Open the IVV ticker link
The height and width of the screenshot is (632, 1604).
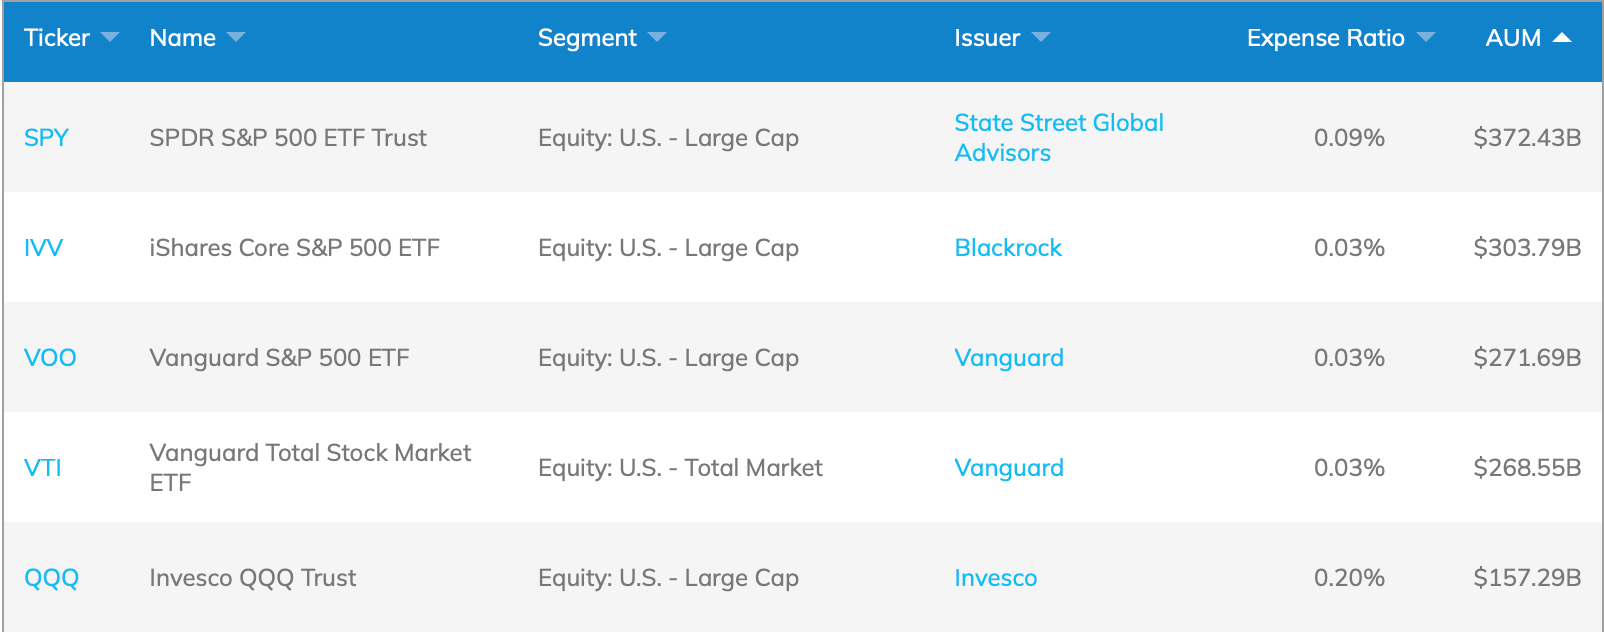[x=43, y=248]
